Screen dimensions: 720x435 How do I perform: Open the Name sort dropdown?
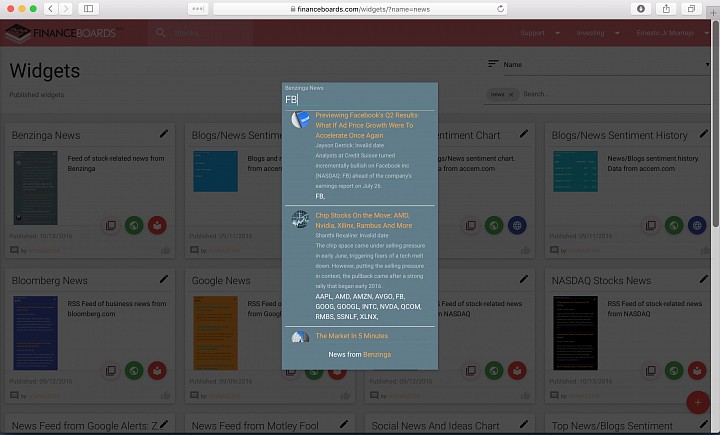tap(606, 65)
